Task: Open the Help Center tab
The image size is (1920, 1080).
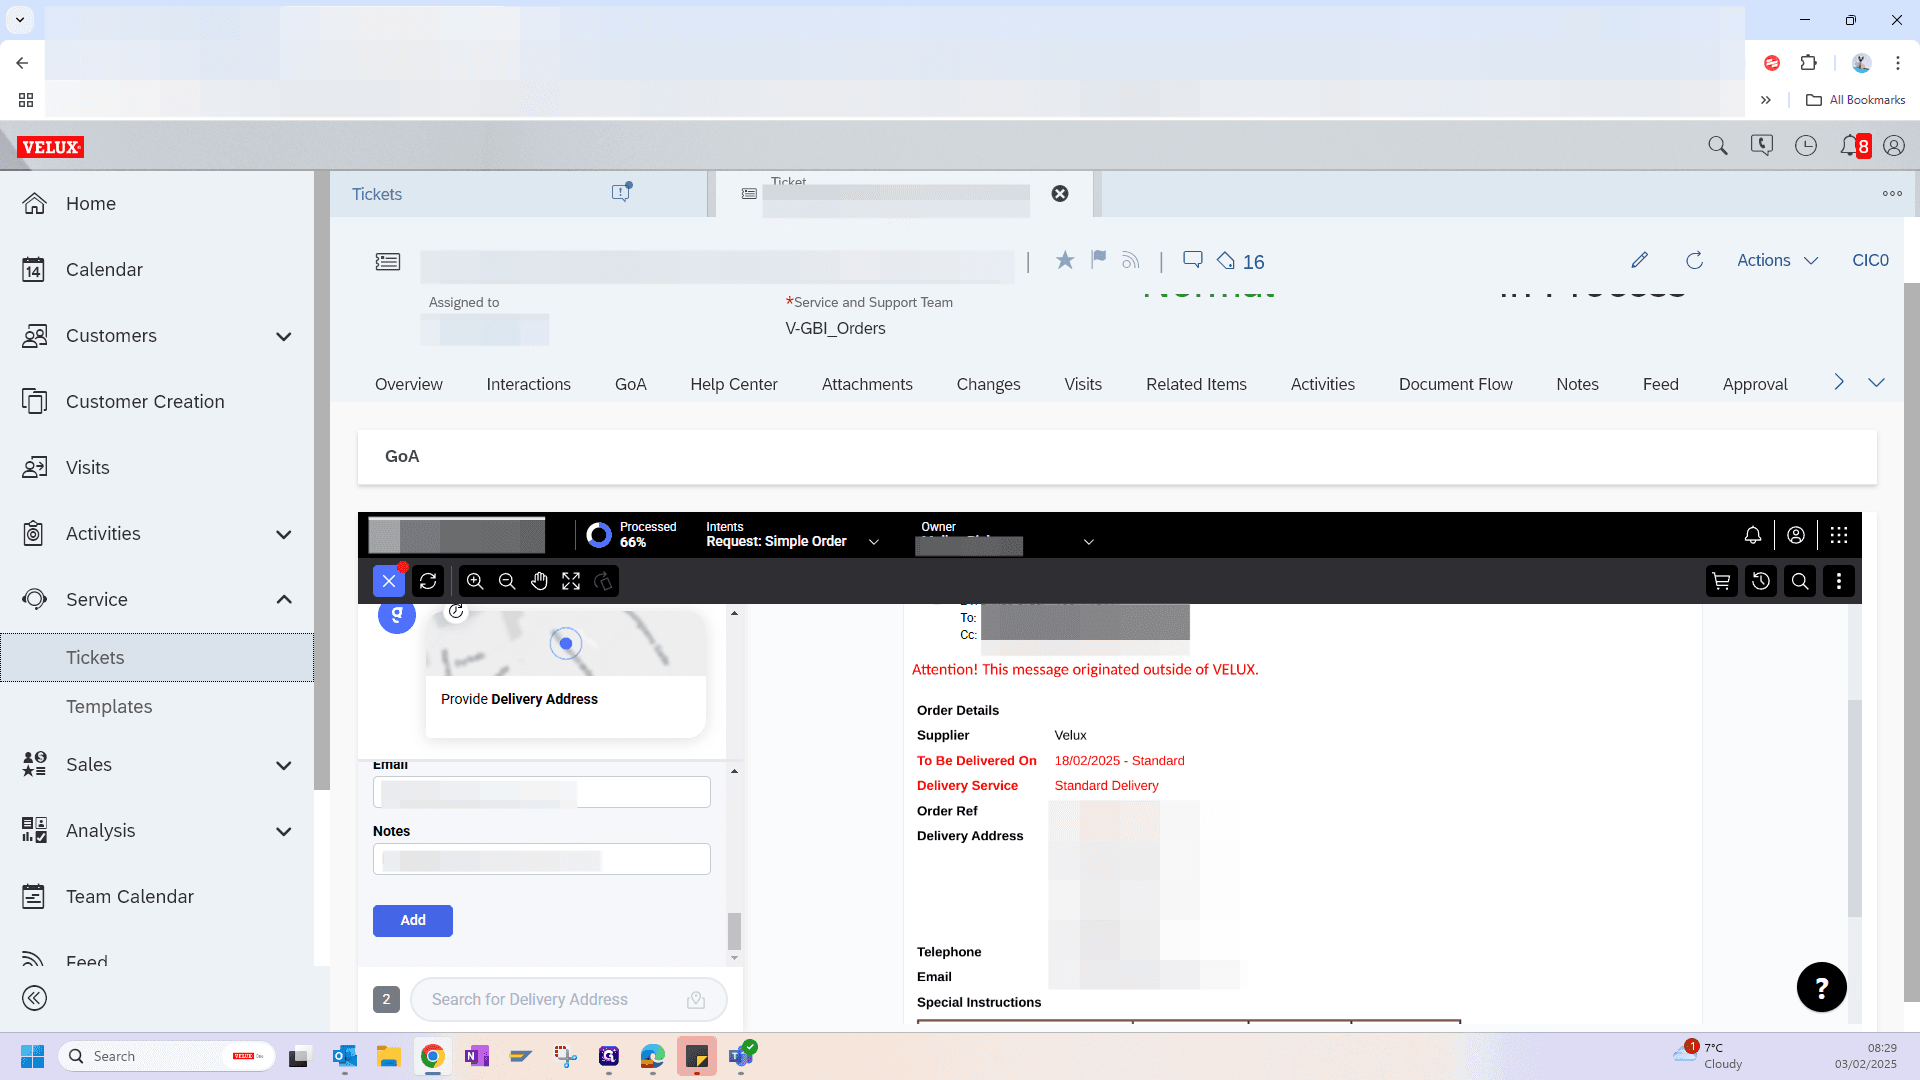Action: point(733,384)
